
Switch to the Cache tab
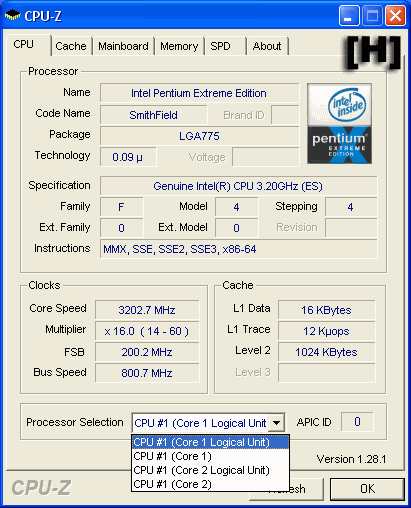tap(71, 46)
